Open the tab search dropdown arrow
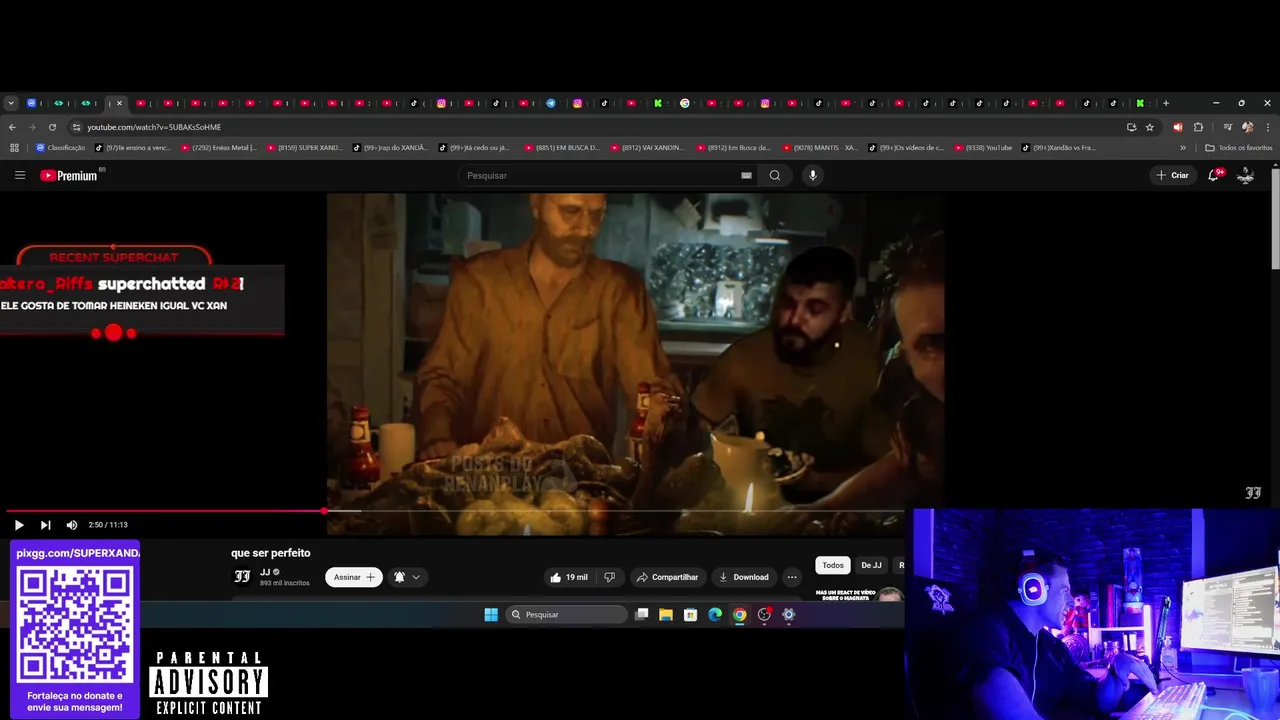 click(x=11, y=103)
